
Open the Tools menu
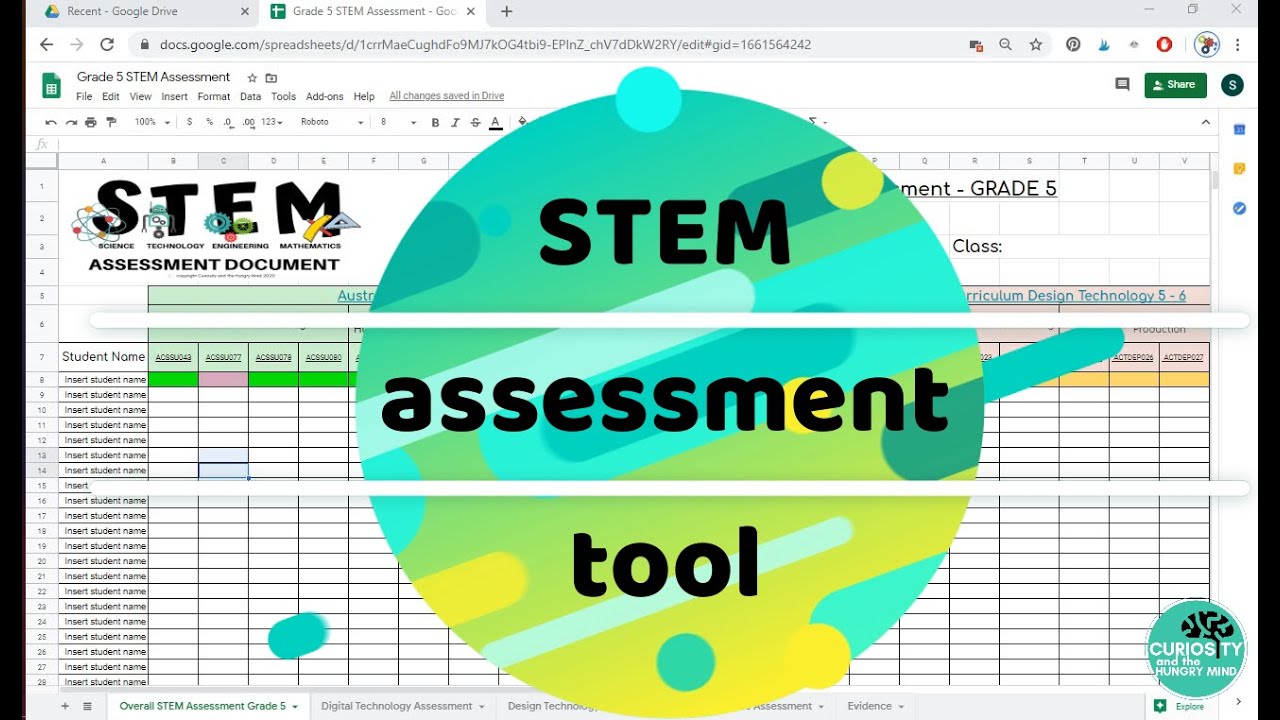pos(284,97)
